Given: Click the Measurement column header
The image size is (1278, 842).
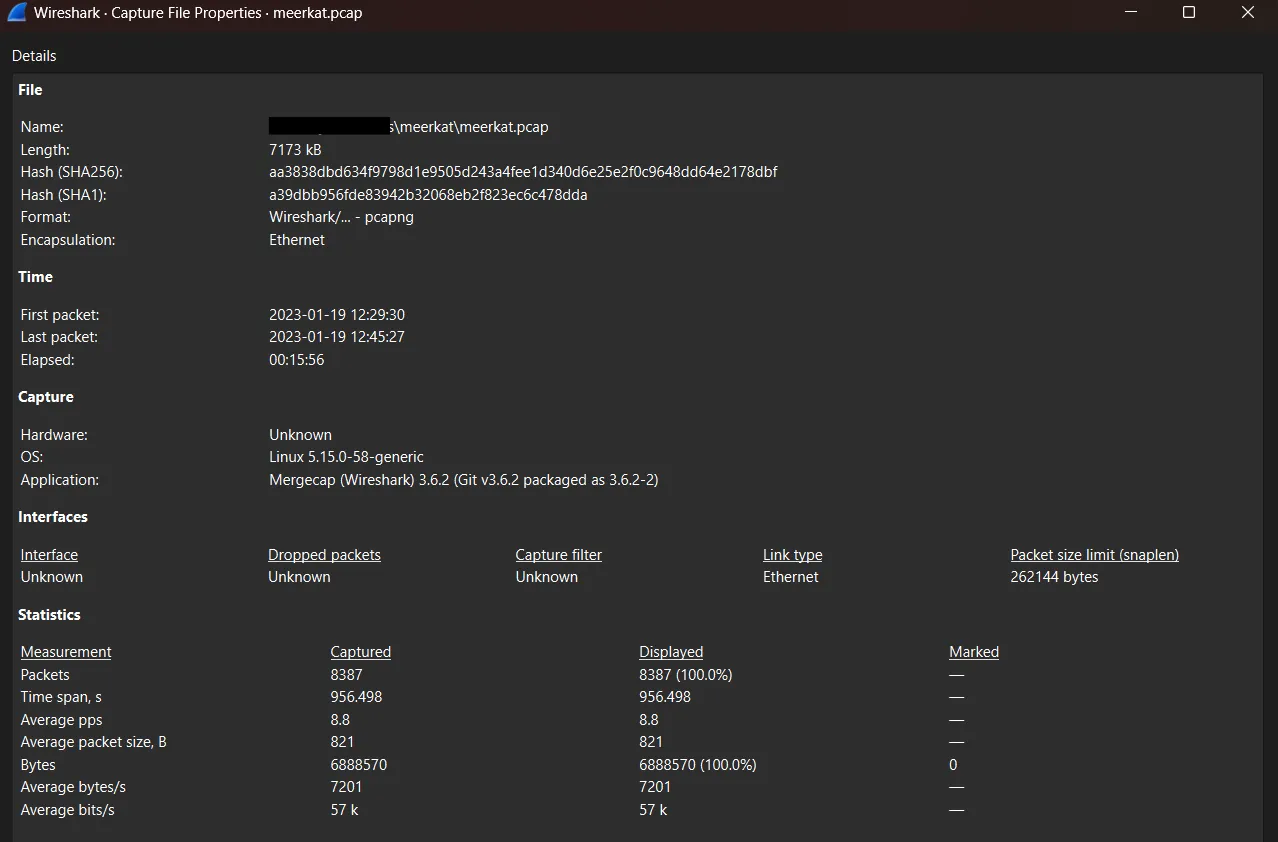Looking at the screenshot, I should click(x=65, y=651).
